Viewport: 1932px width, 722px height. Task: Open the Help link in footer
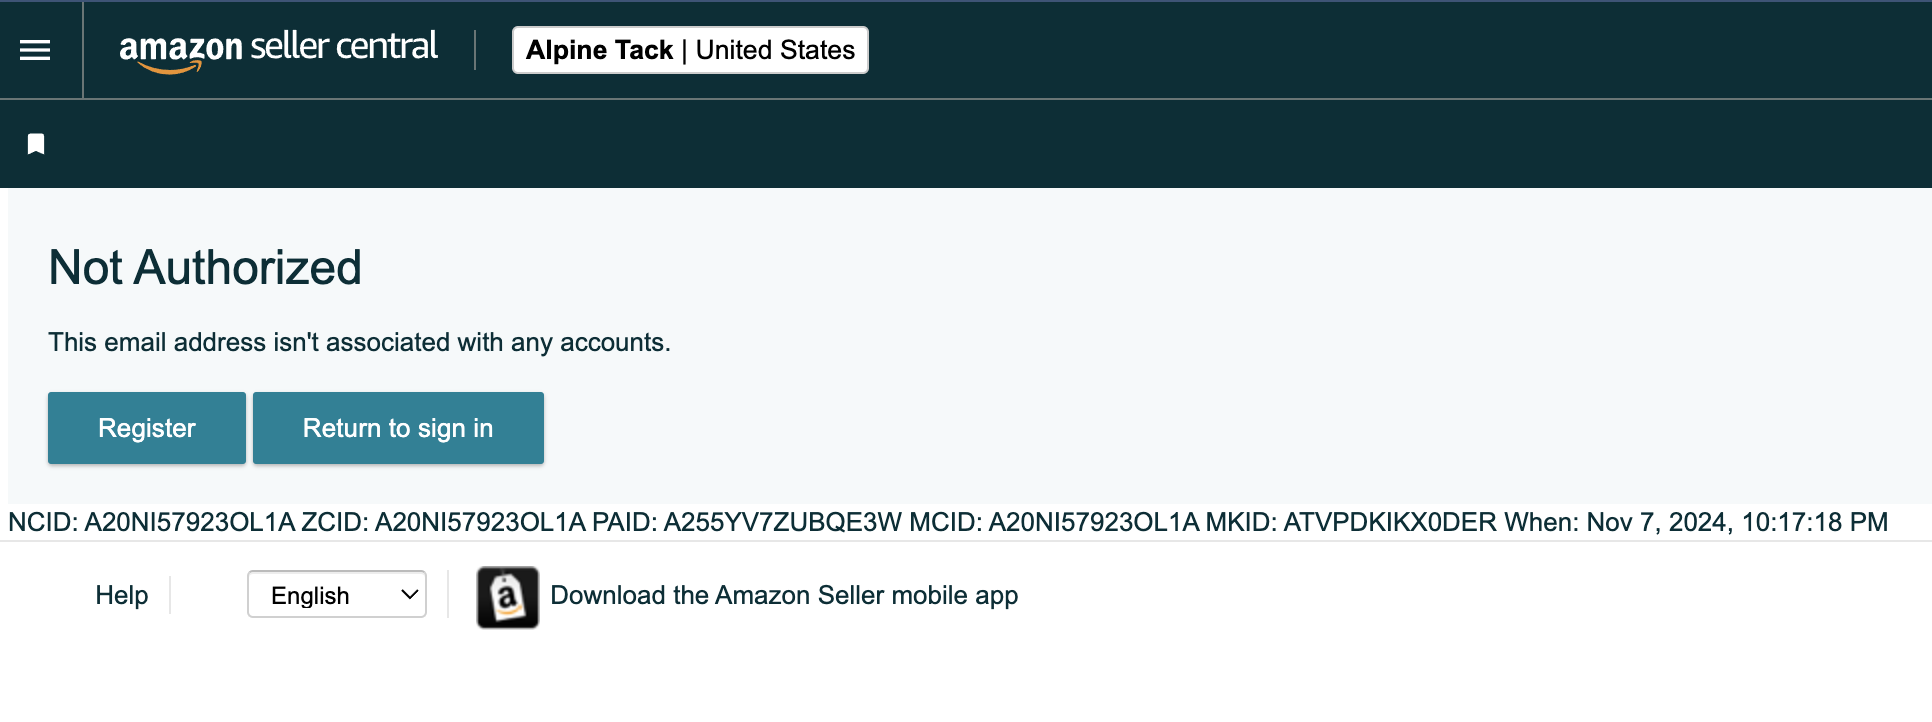coord(122,595)
